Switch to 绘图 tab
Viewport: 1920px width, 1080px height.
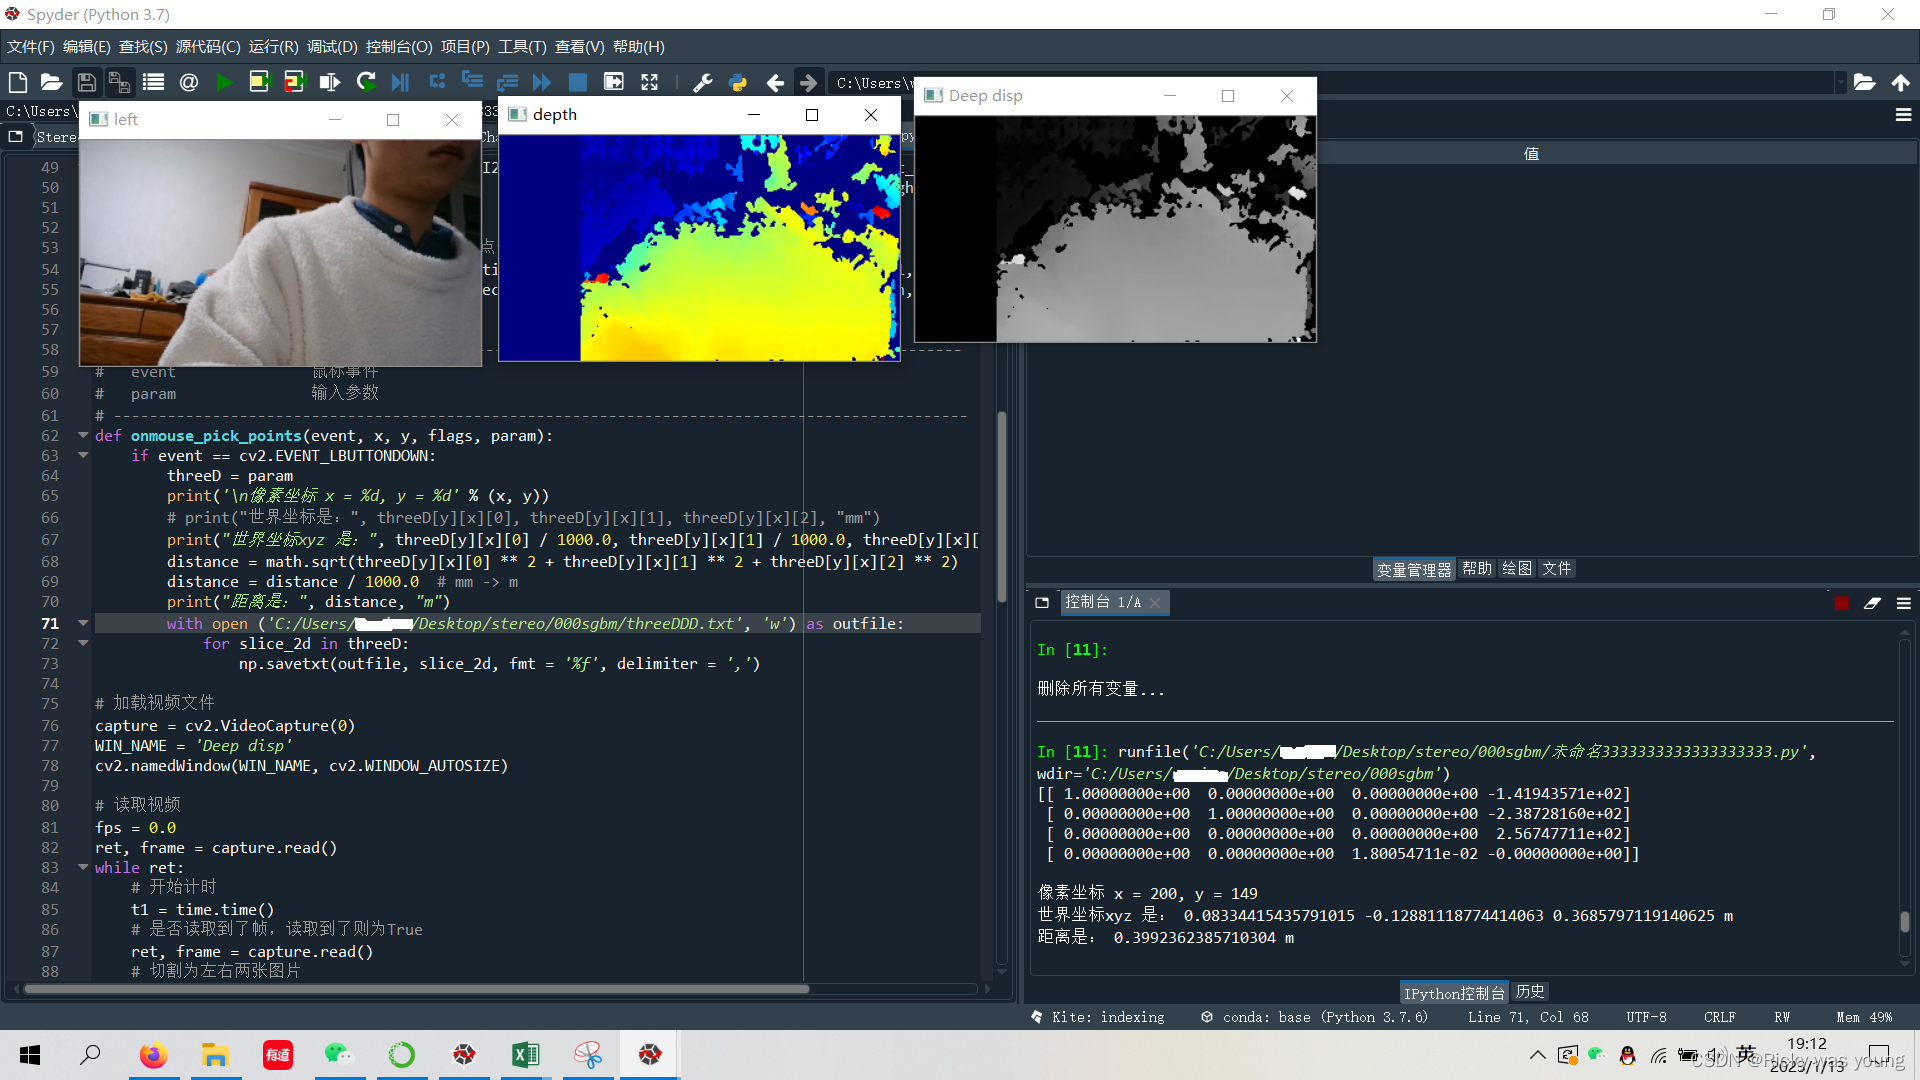[1516, 569]
